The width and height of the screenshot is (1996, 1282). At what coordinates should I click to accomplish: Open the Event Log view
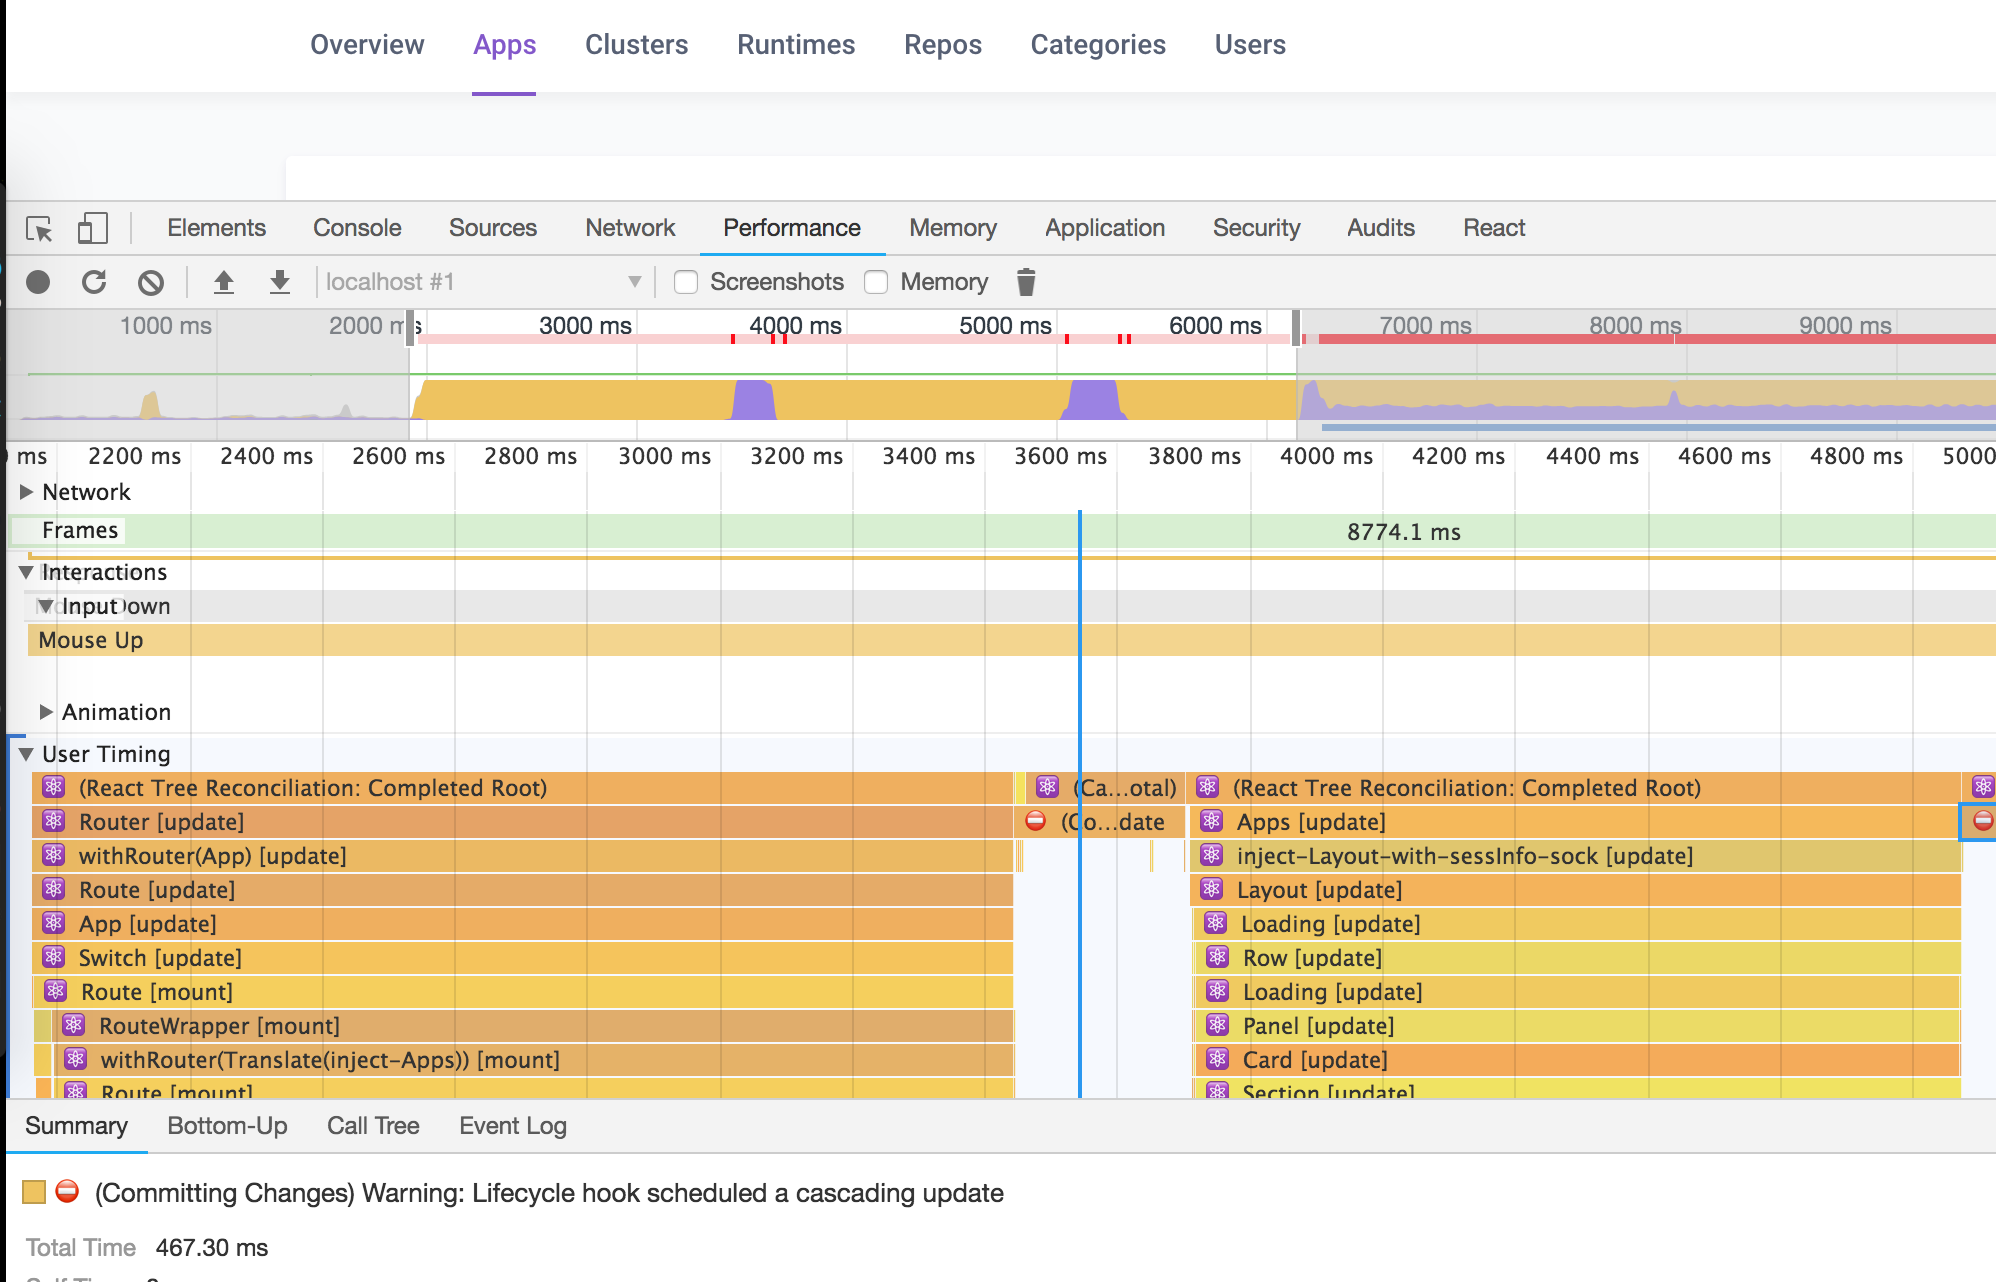pos(512,1126)
